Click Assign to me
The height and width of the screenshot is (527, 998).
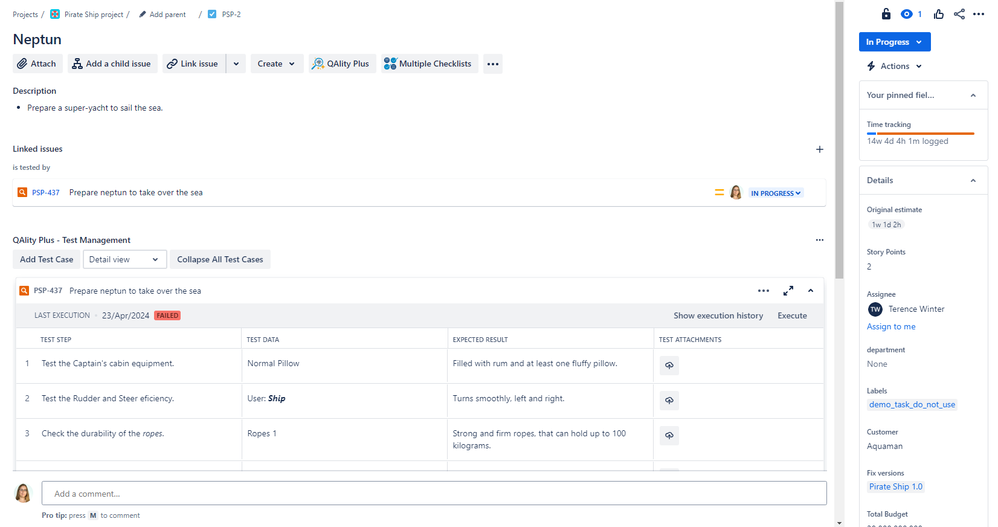(x=891, y=327)
